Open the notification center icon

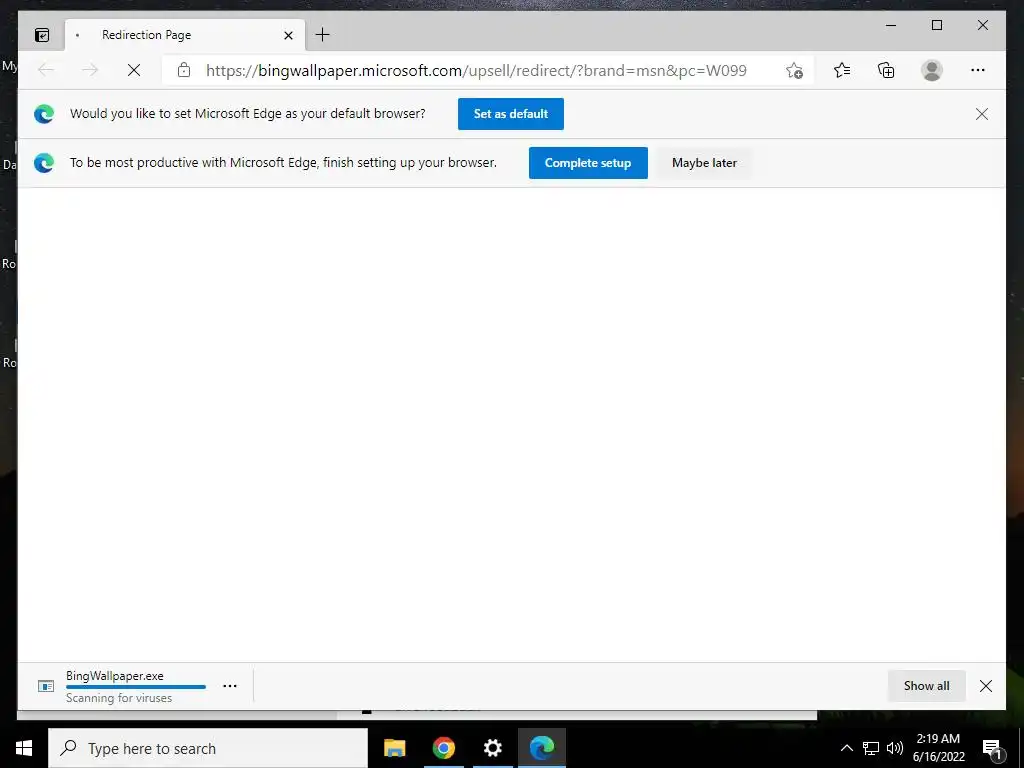(x=992, y=749)
